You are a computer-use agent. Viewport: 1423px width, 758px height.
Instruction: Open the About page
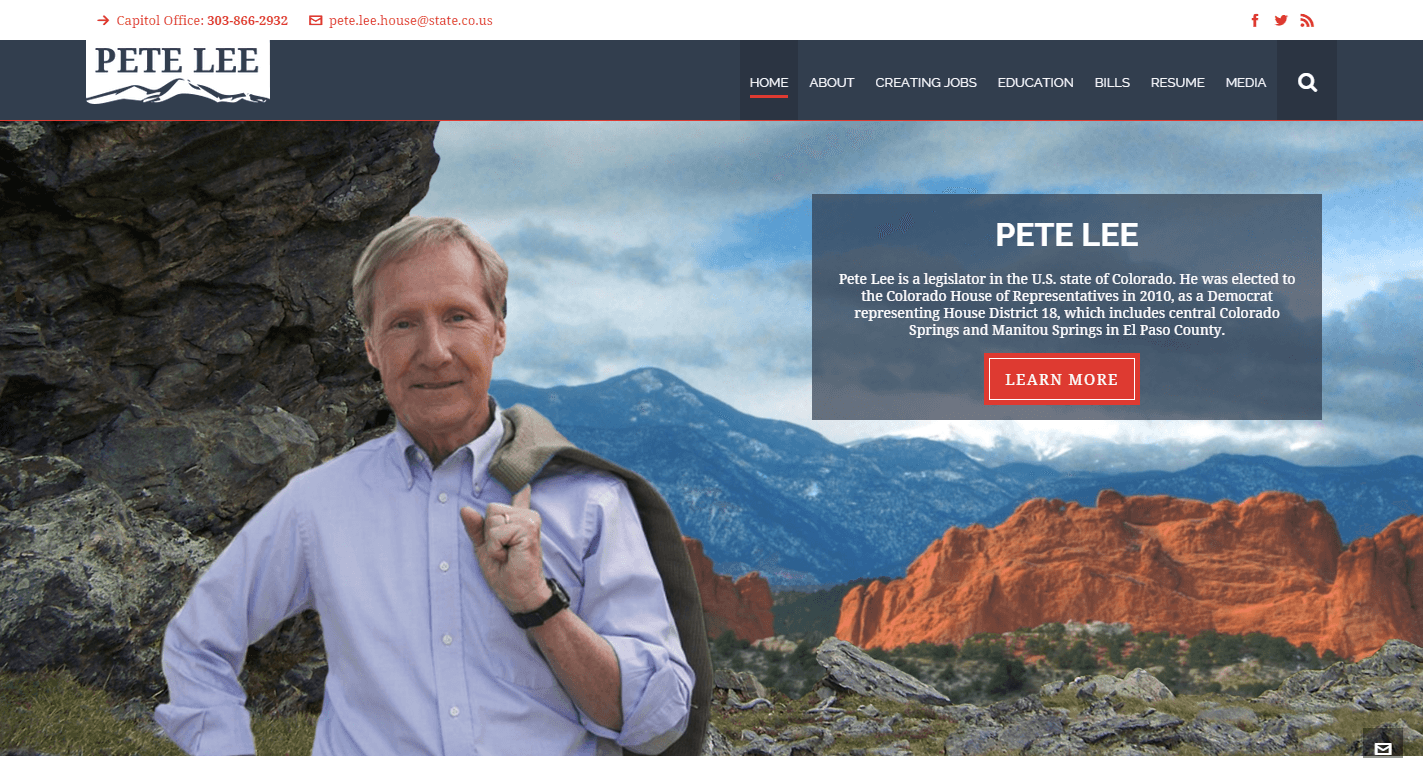coord(832,82)
